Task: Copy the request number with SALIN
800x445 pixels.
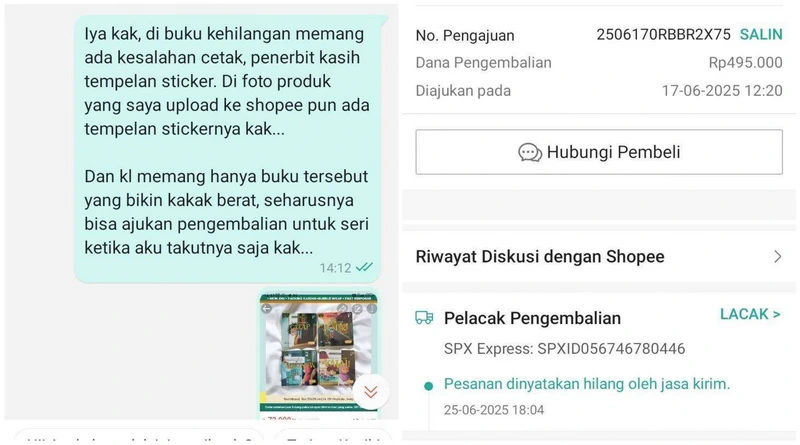Action: coord(761,35)
